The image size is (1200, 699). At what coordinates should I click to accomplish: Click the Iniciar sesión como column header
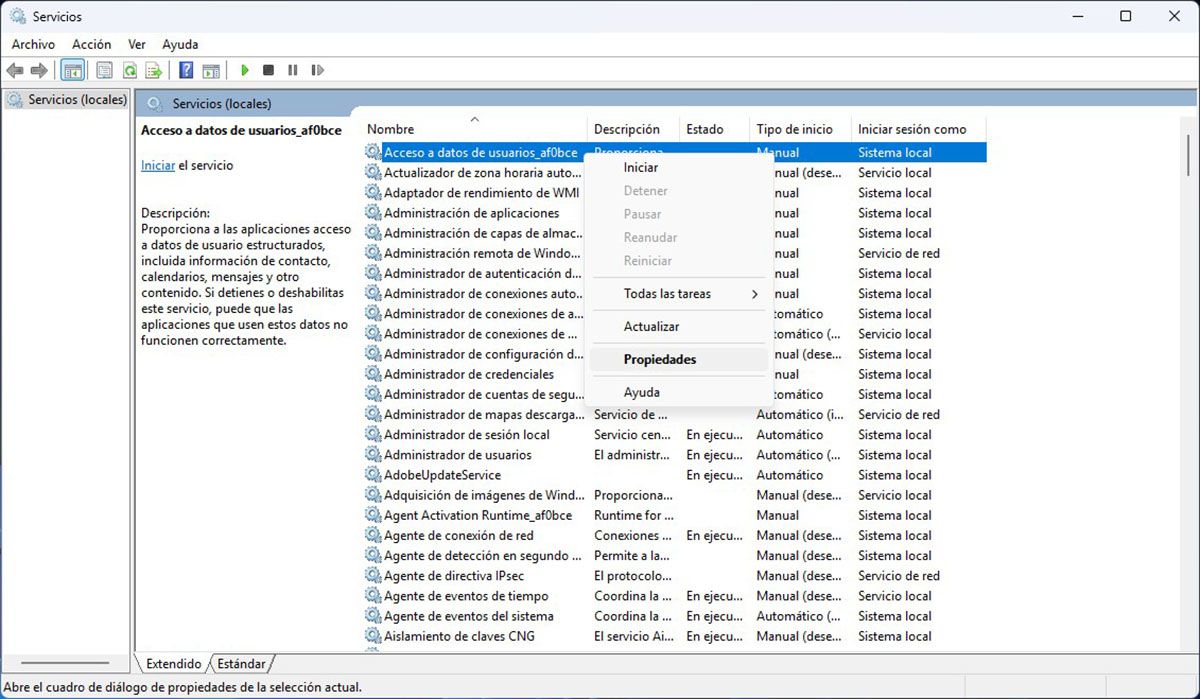point(918,129)
